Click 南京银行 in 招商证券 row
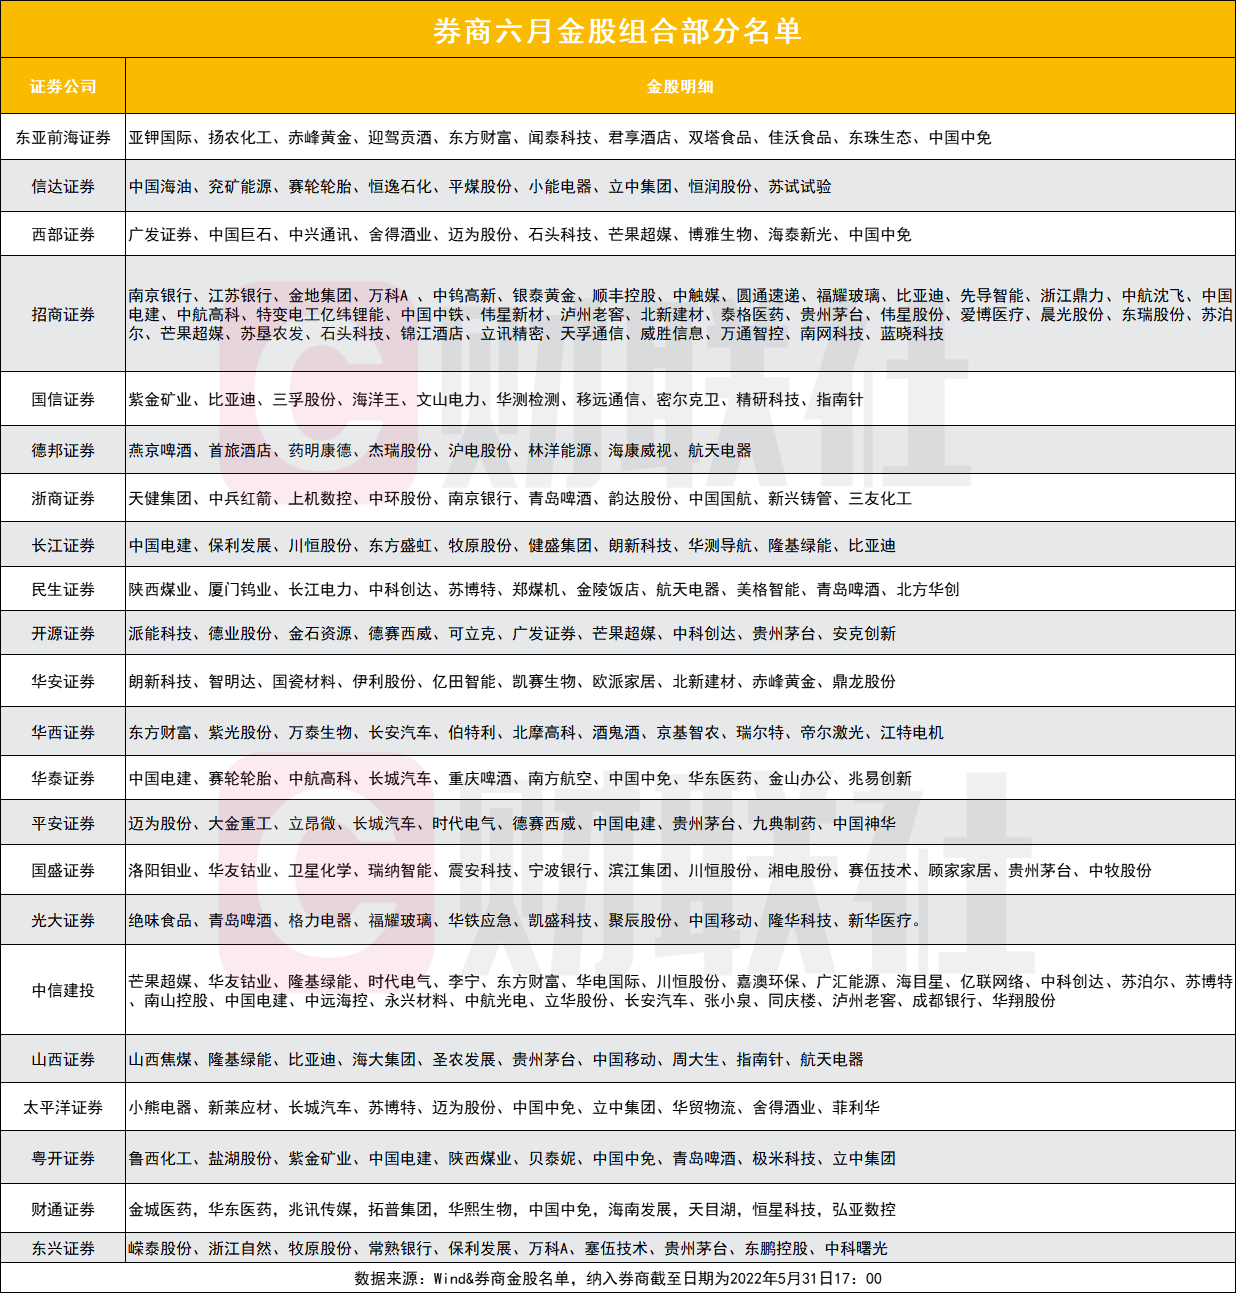1237x1294 pixels. [x=160, y=296]
